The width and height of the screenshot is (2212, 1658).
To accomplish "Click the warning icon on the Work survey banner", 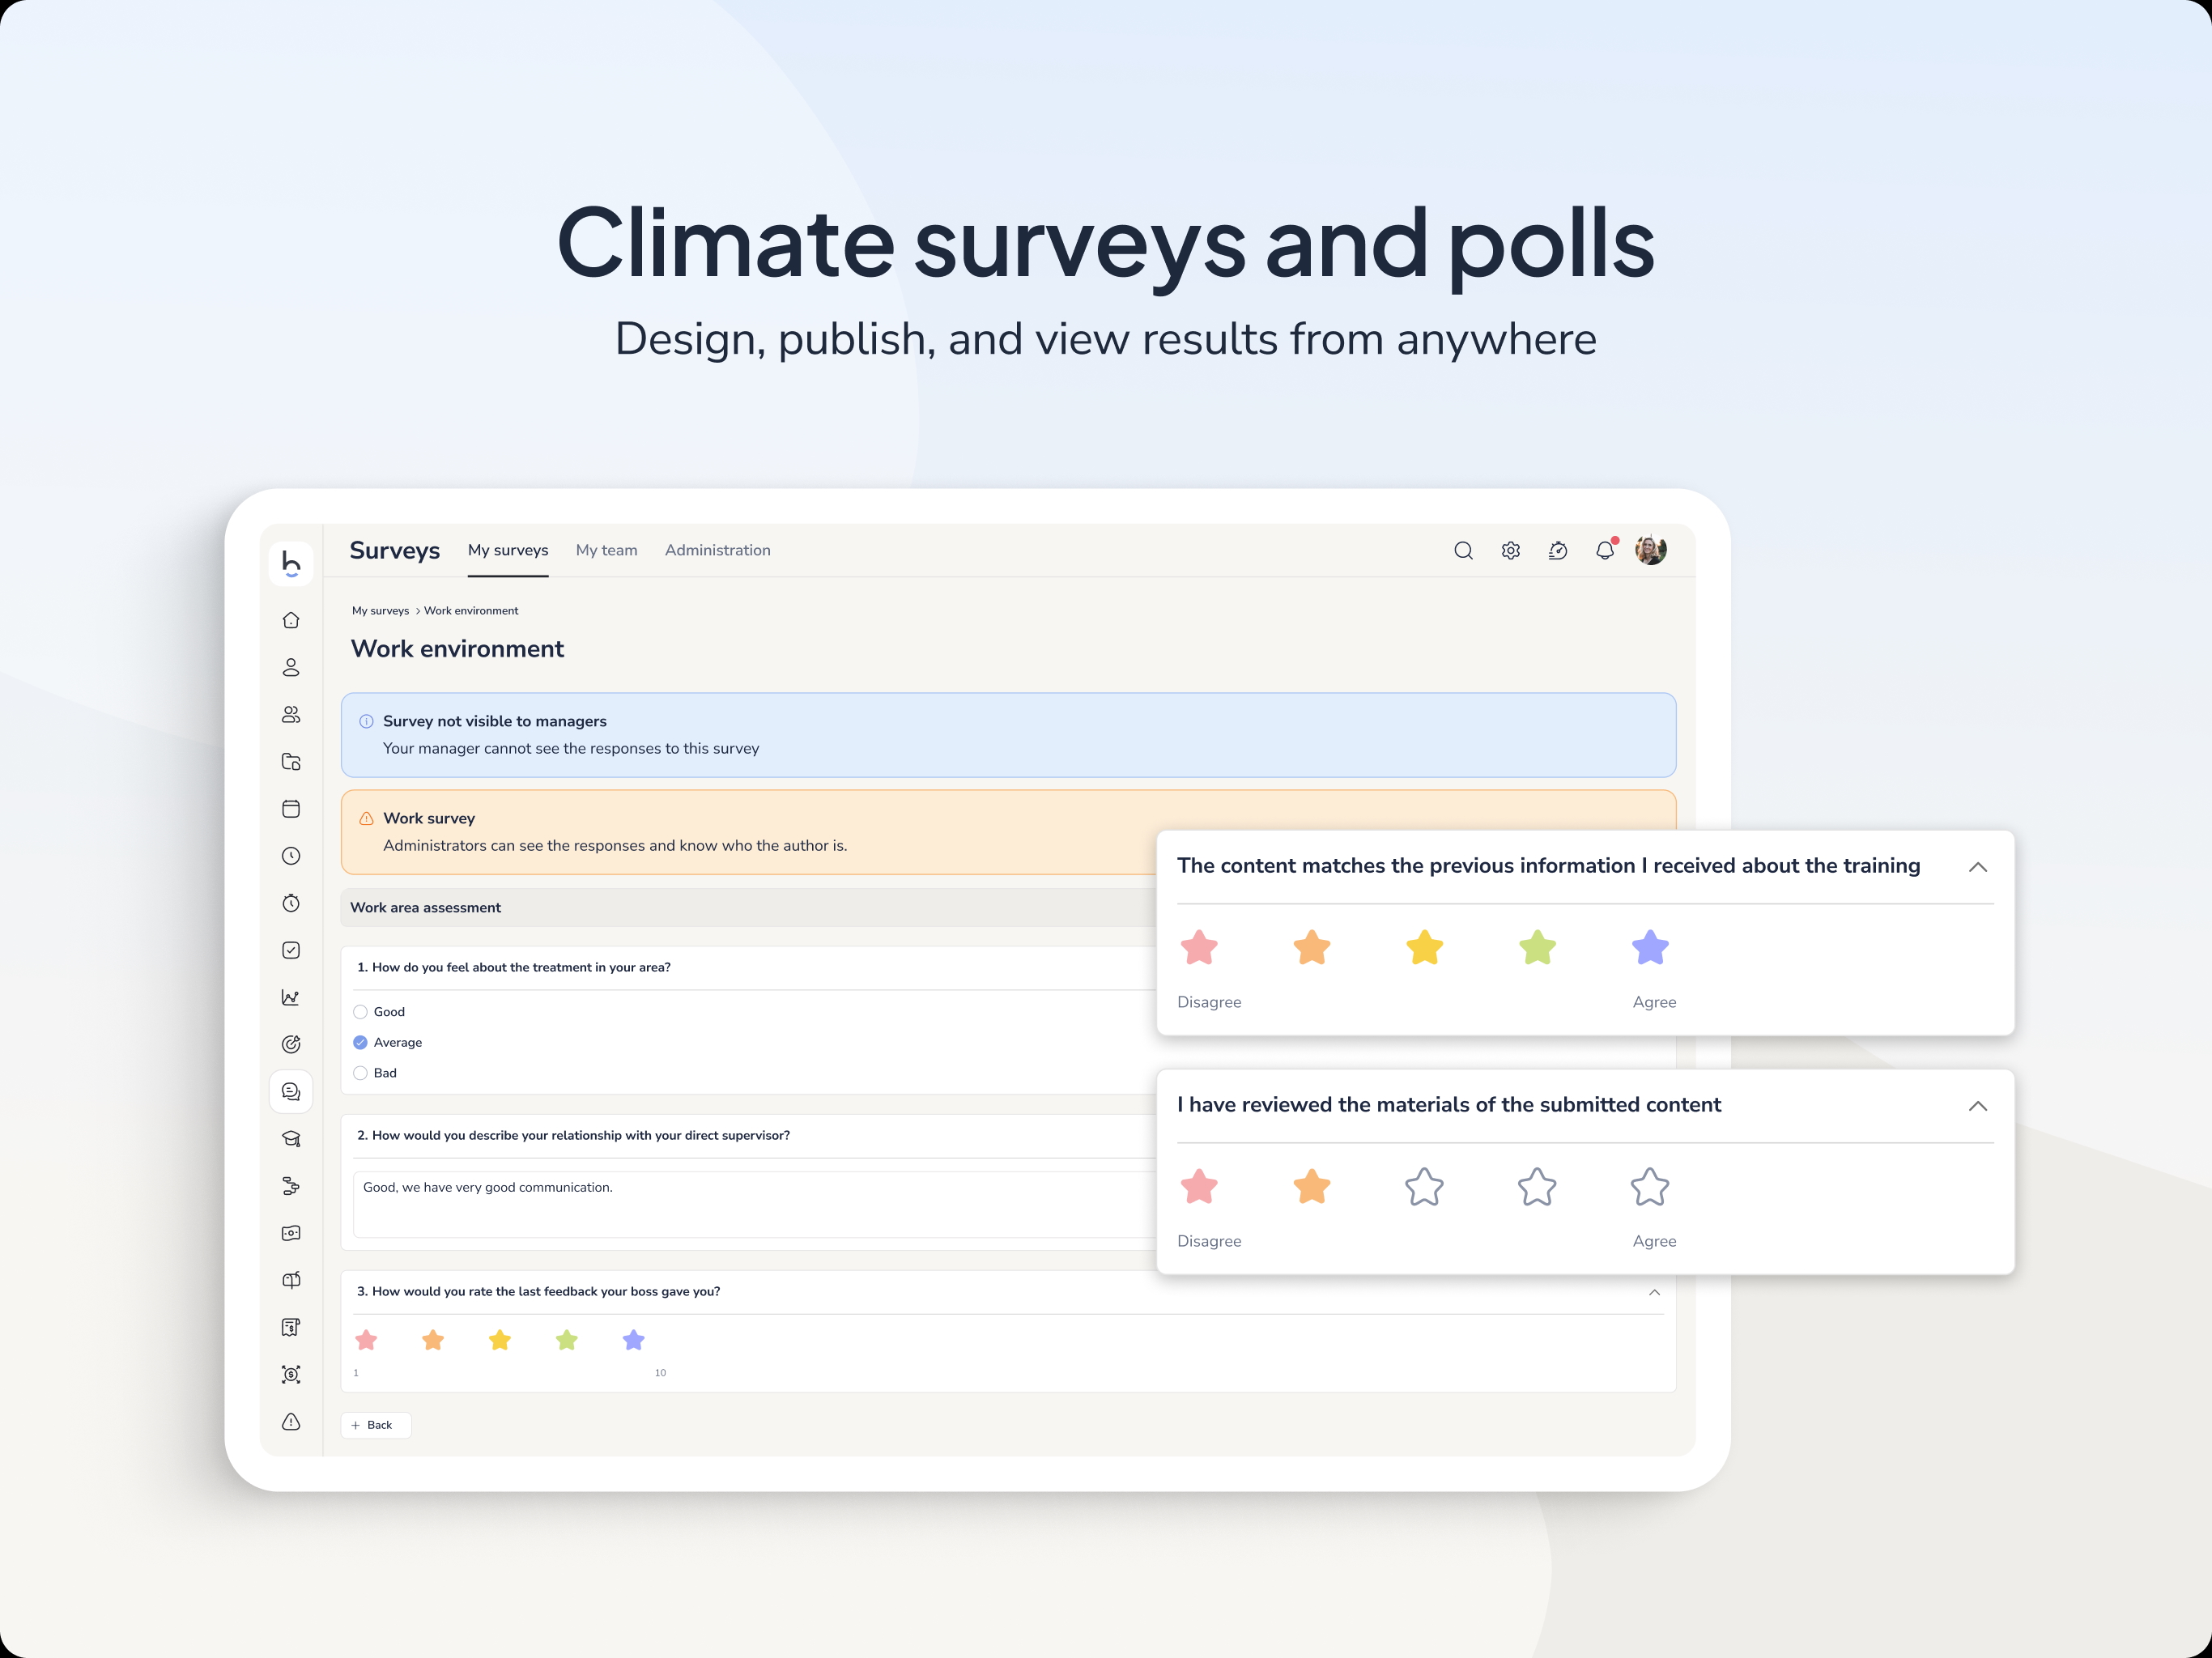I will click(x=366, y=818).
